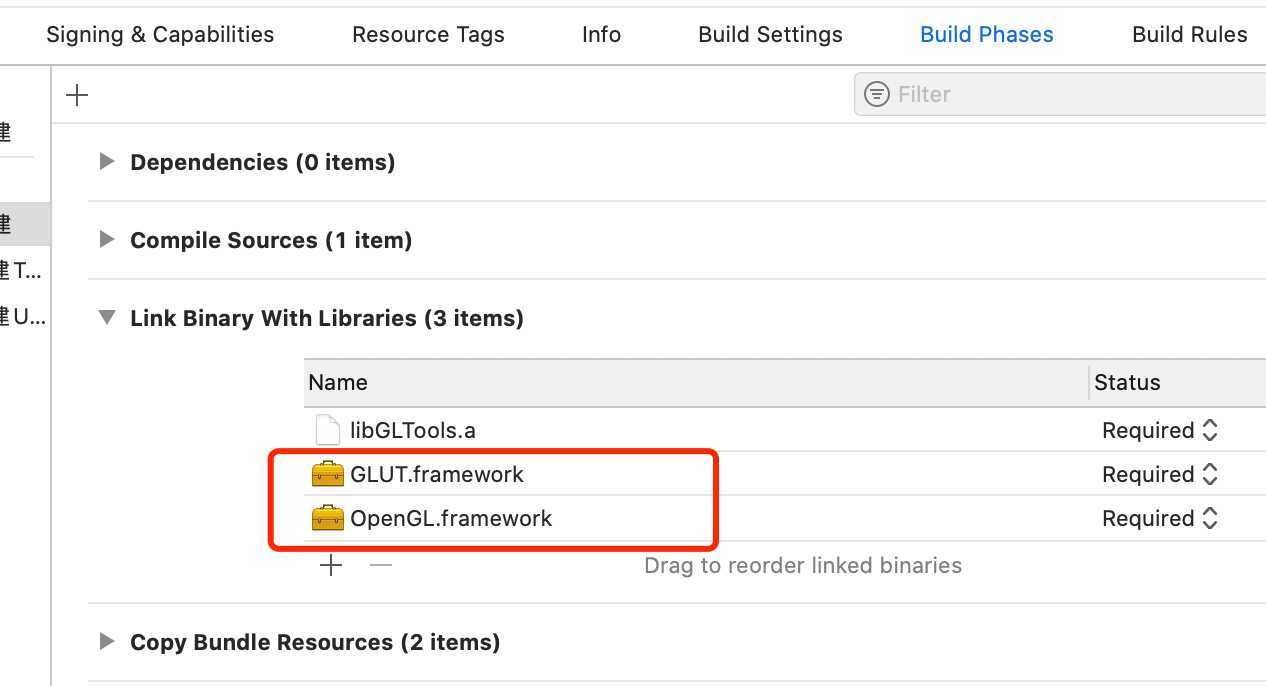The width and height of the screenshot is (1266, 686).
Task: Select the Resource Tags tab
Action: [428, 34]
